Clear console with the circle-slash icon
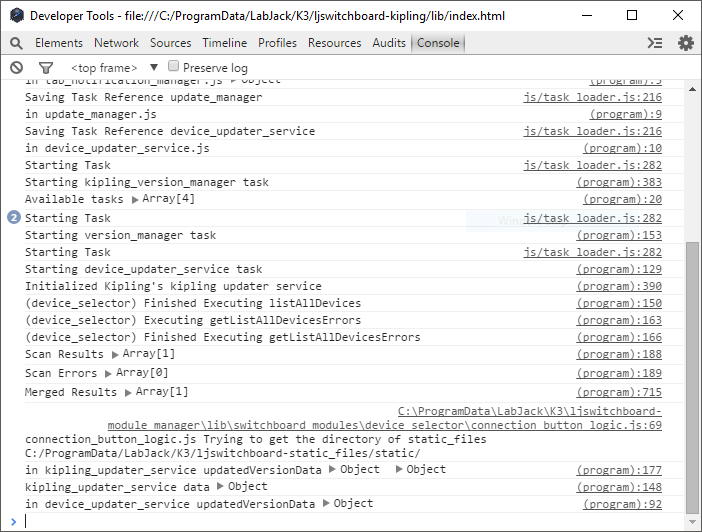702x532 pixels. (x=17, y=67)
